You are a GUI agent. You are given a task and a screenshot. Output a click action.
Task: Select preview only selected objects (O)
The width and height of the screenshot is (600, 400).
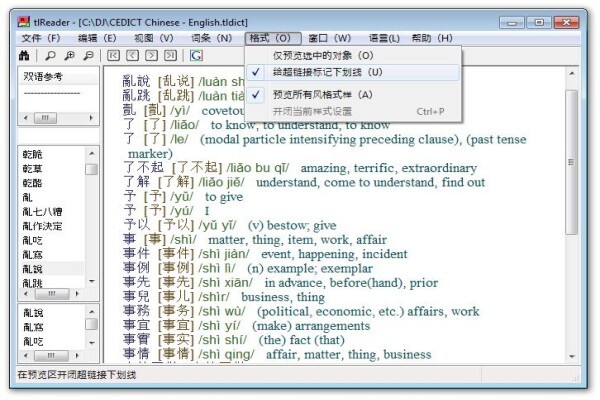pyautogui.click(x=353, y=56)
